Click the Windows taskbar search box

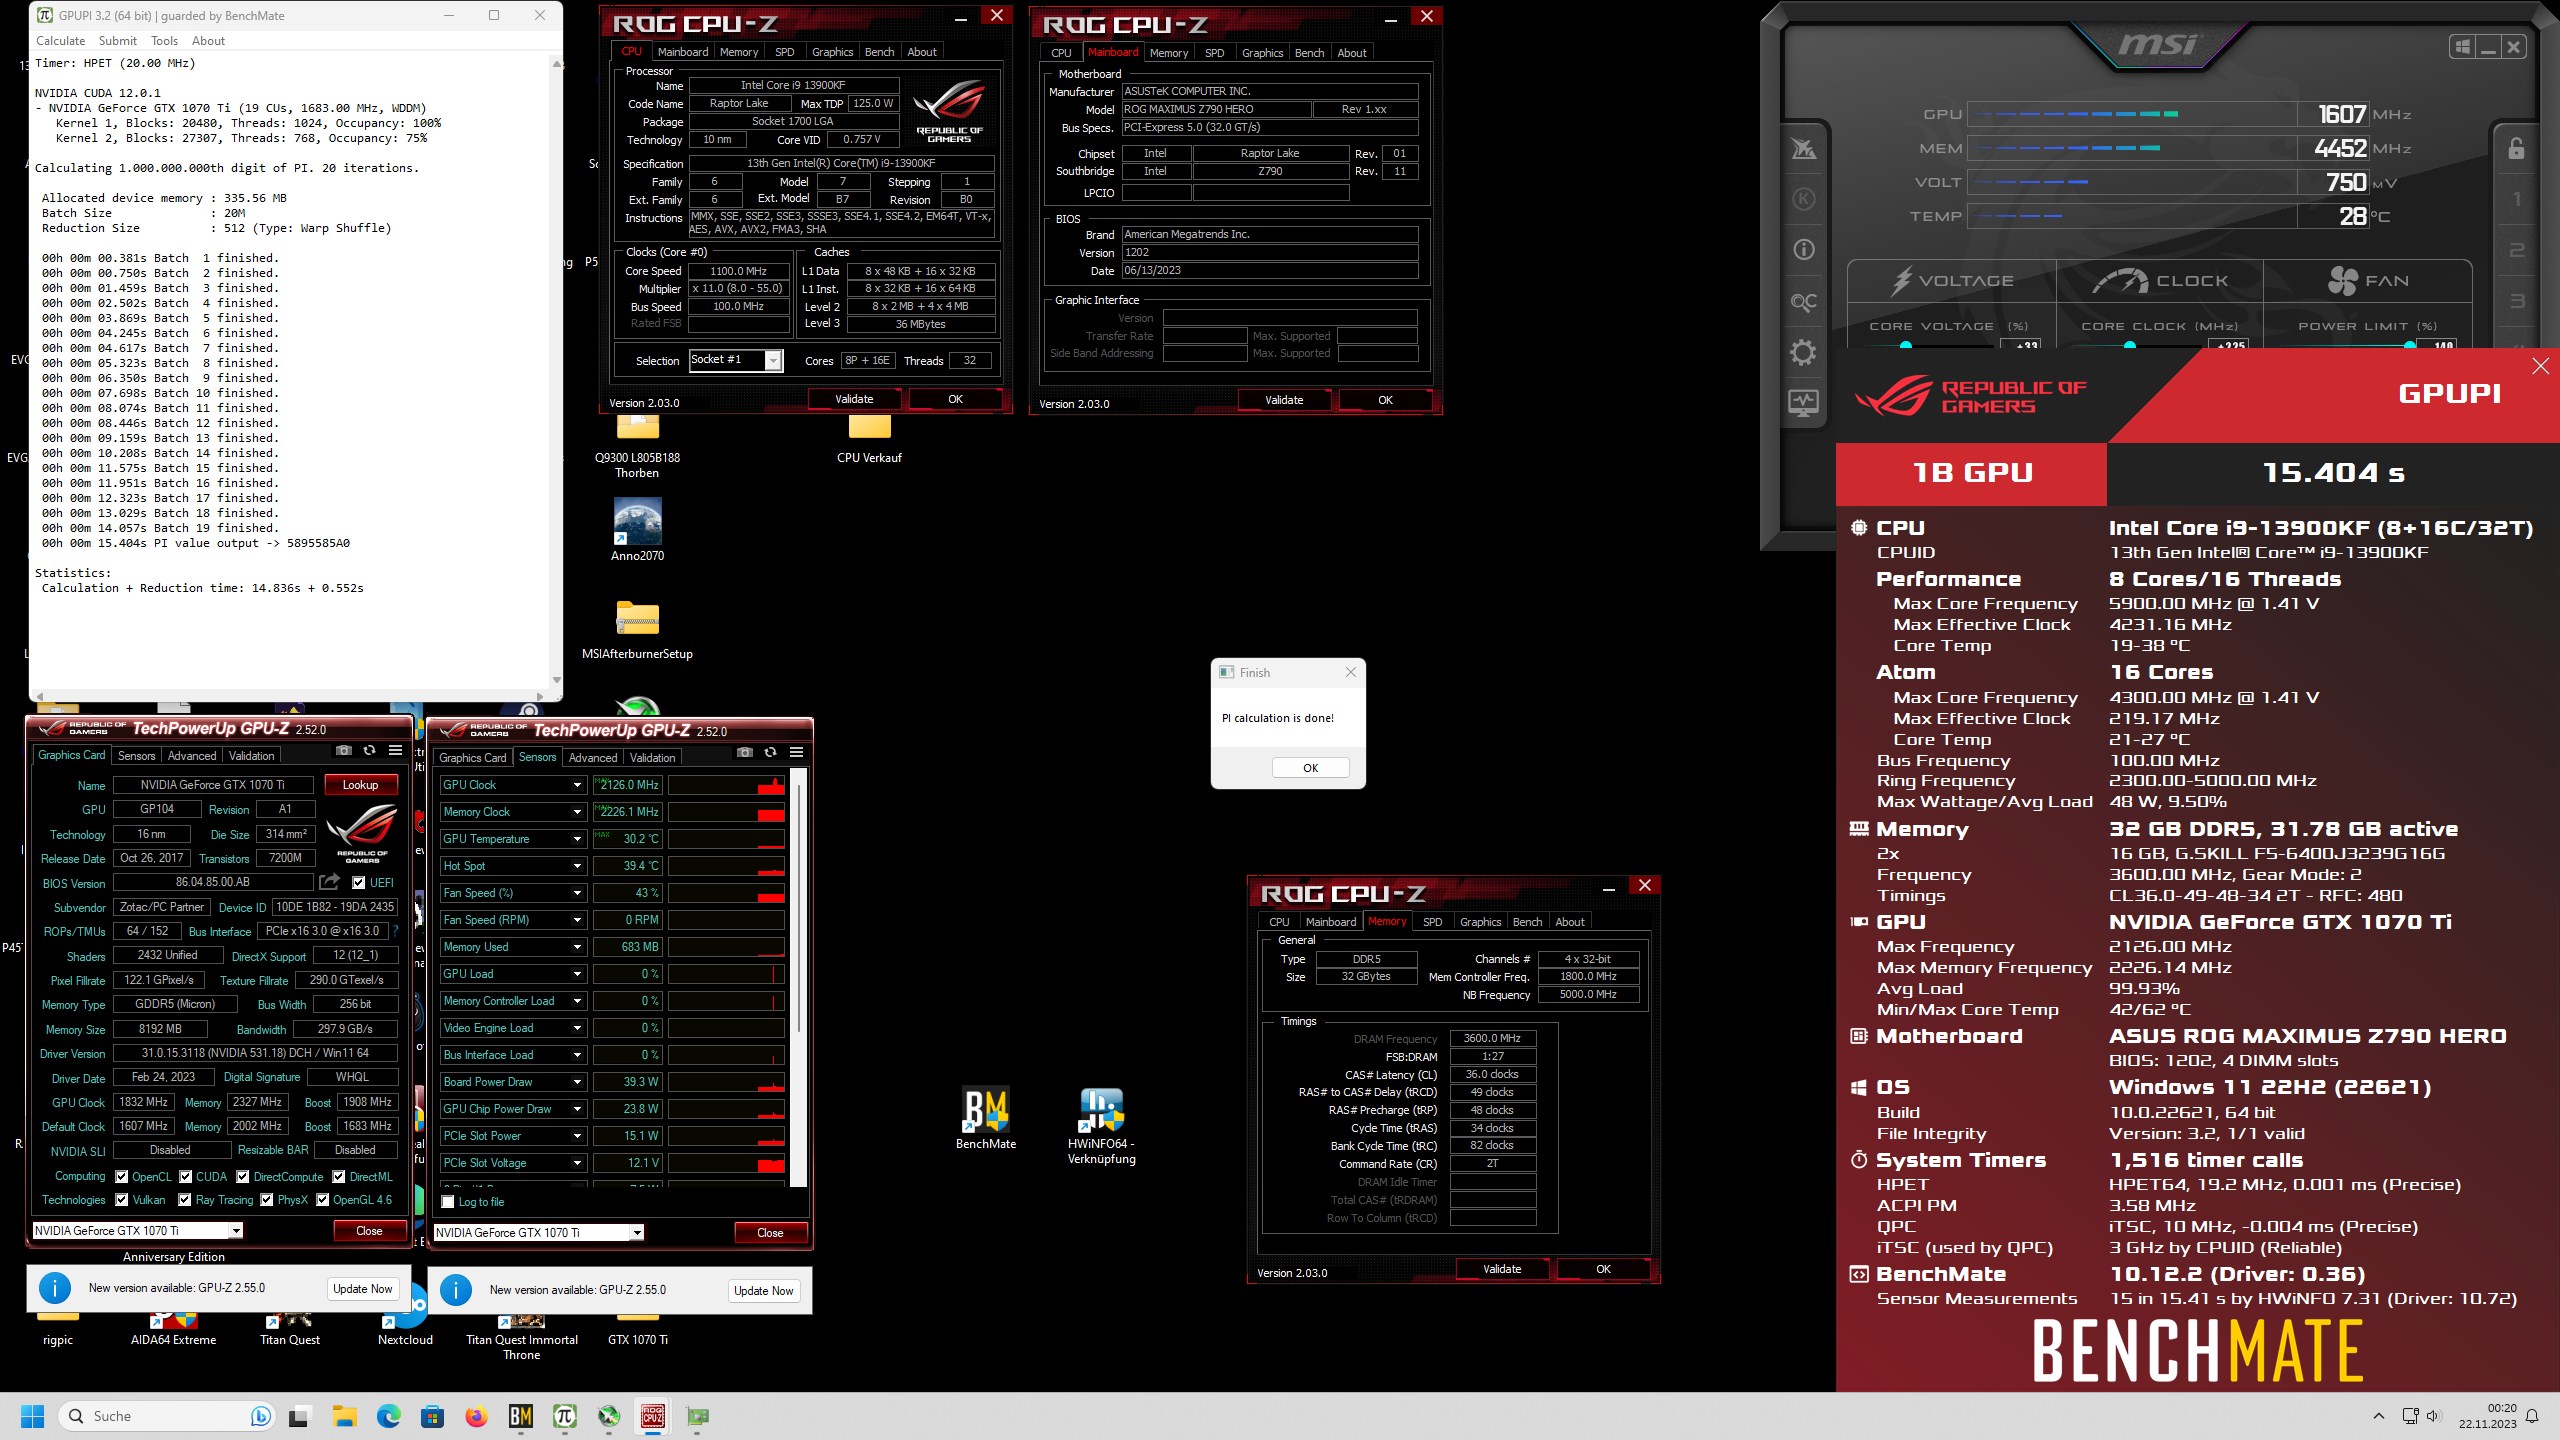coord(166,1416)
